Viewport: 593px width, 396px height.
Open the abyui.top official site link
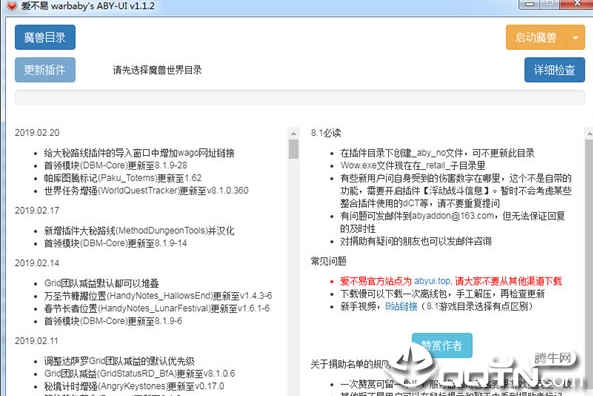(432, 281)
